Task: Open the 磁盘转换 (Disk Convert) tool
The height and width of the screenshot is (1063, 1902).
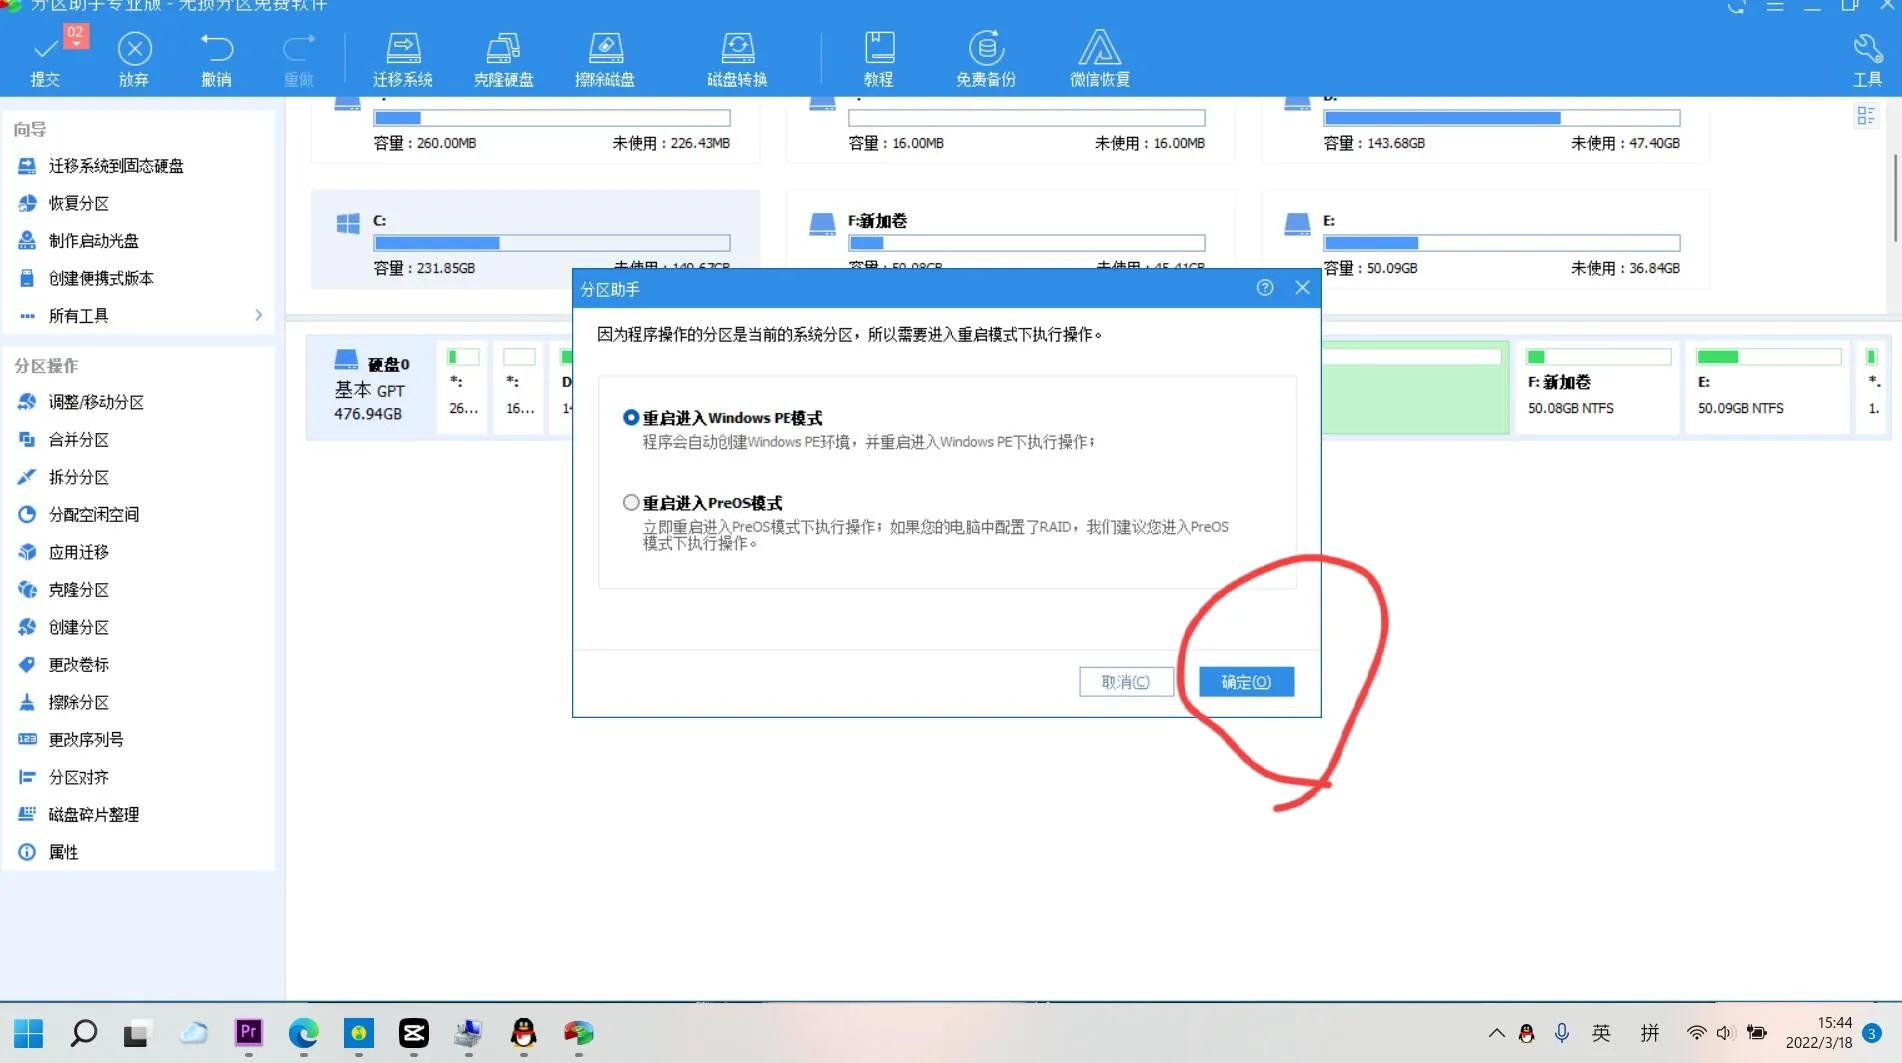Action: [x=737, y=57]
